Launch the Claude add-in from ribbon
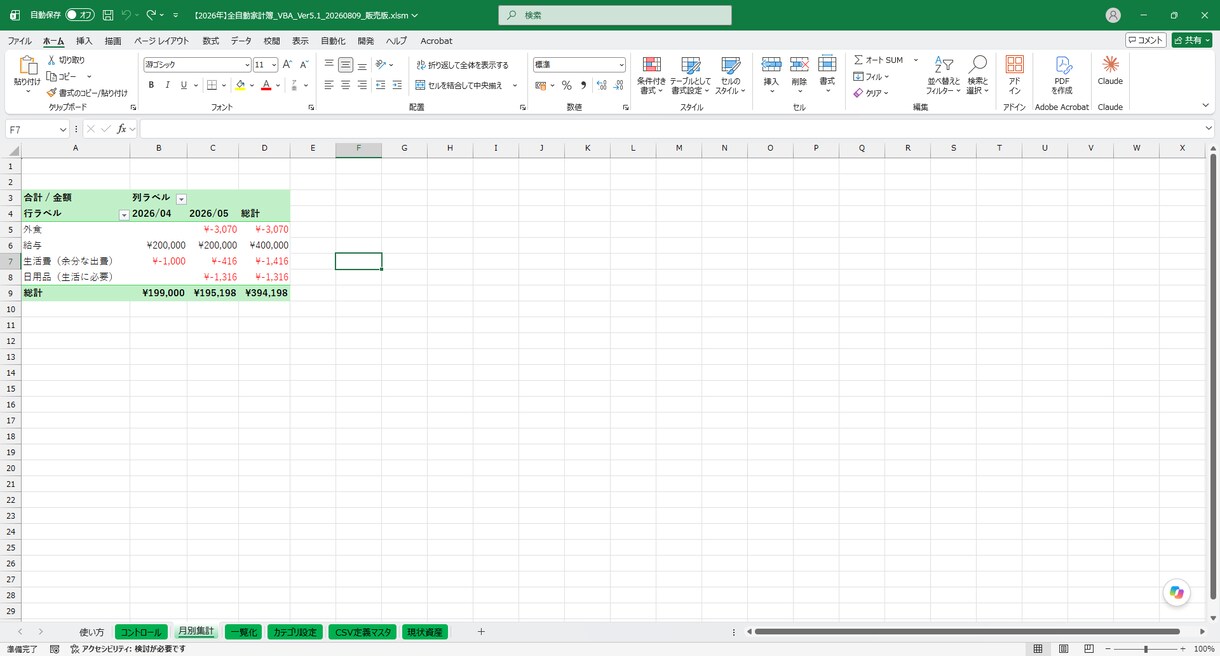Viewport: 1220px width, 656px height. click(1110, 70)
